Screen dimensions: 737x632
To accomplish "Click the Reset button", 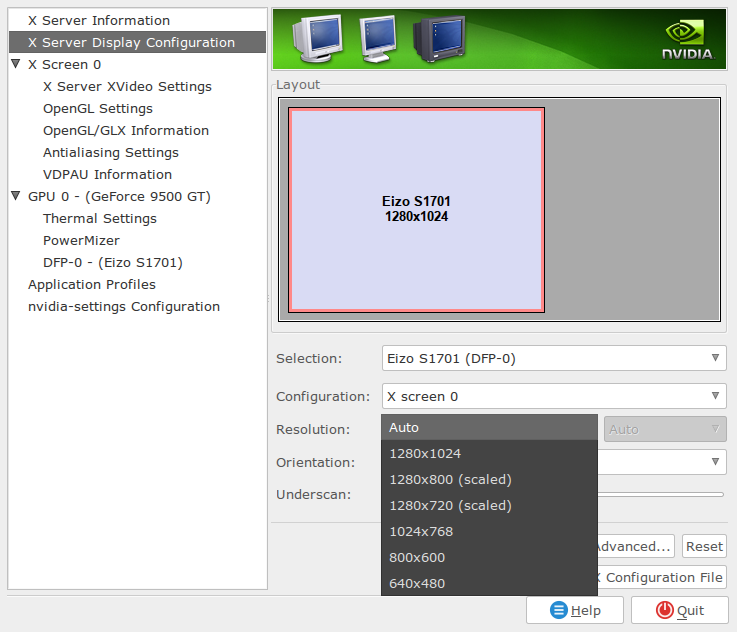I will tap(704, 546).
